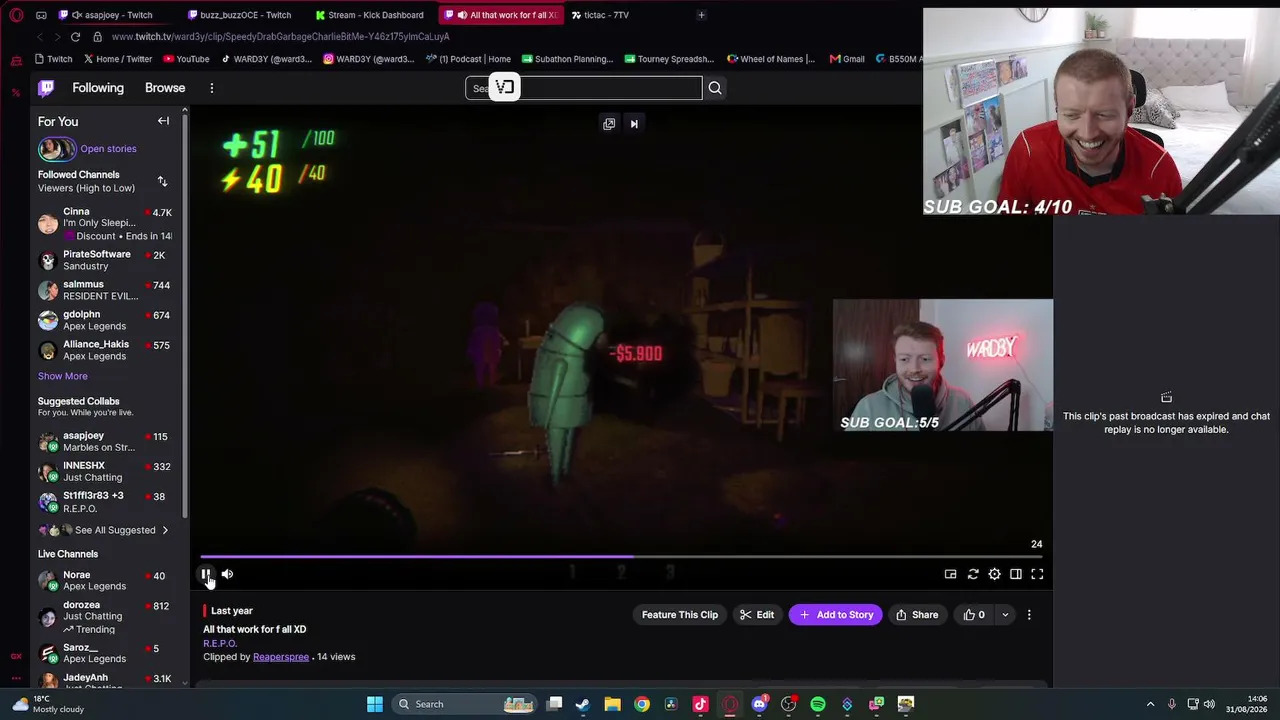Open Alliance_Hakis channel
Image resolution: width=1280 pixels, height=720 pixels.
(105, 350)
